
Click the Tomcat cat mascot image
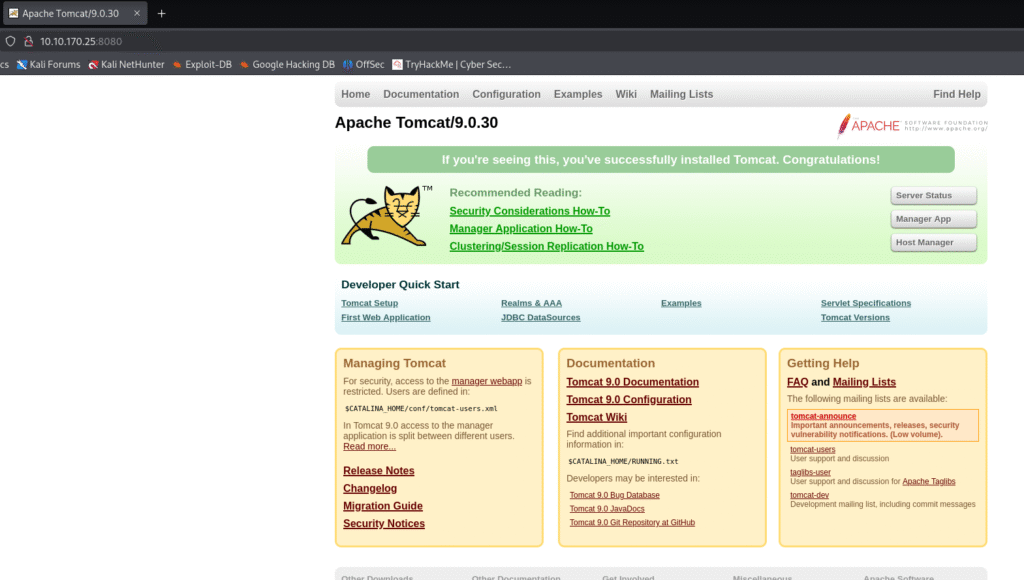pos(384,216)
